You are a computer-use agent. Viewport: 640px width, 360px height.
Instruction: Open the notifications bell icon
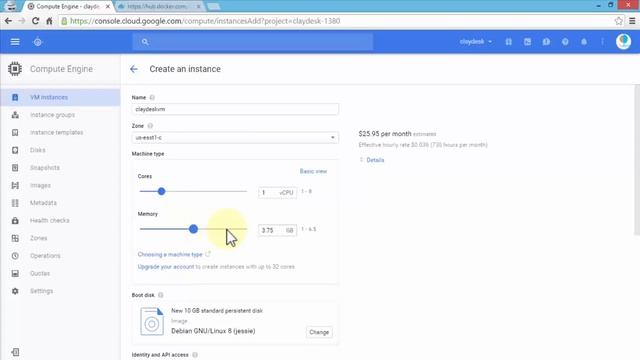tap(584, 42)
